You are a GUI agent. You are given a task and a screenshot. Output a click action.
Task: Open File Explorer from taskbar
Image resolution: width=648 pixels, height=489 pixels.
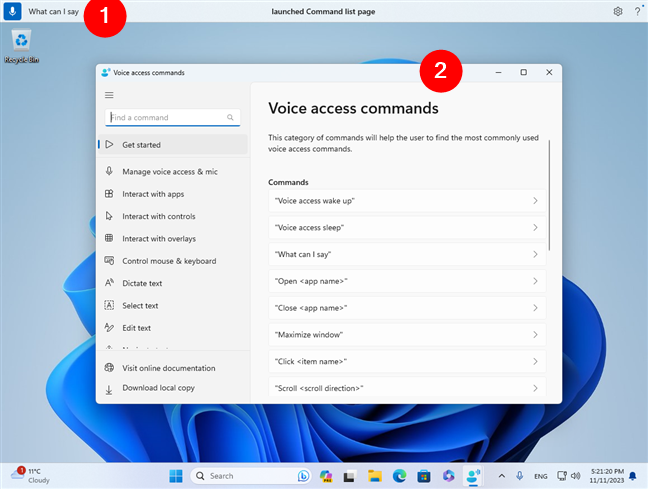pyautogui.click(x=375, y=476)
